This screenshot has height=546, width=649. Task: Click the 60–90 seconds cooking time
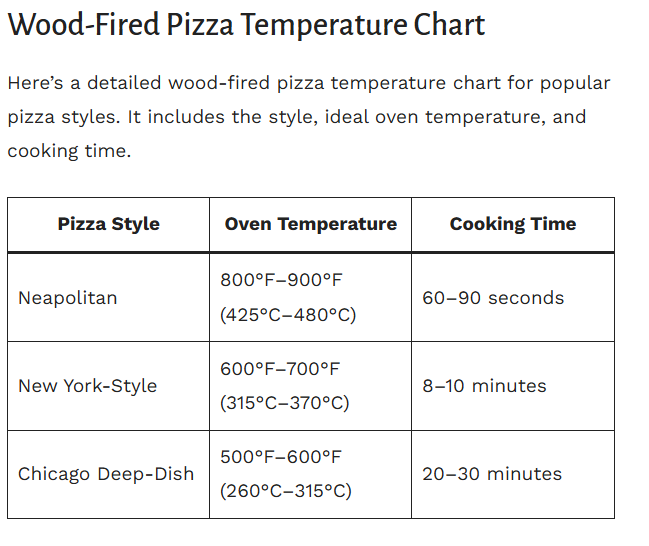(493, 298)
